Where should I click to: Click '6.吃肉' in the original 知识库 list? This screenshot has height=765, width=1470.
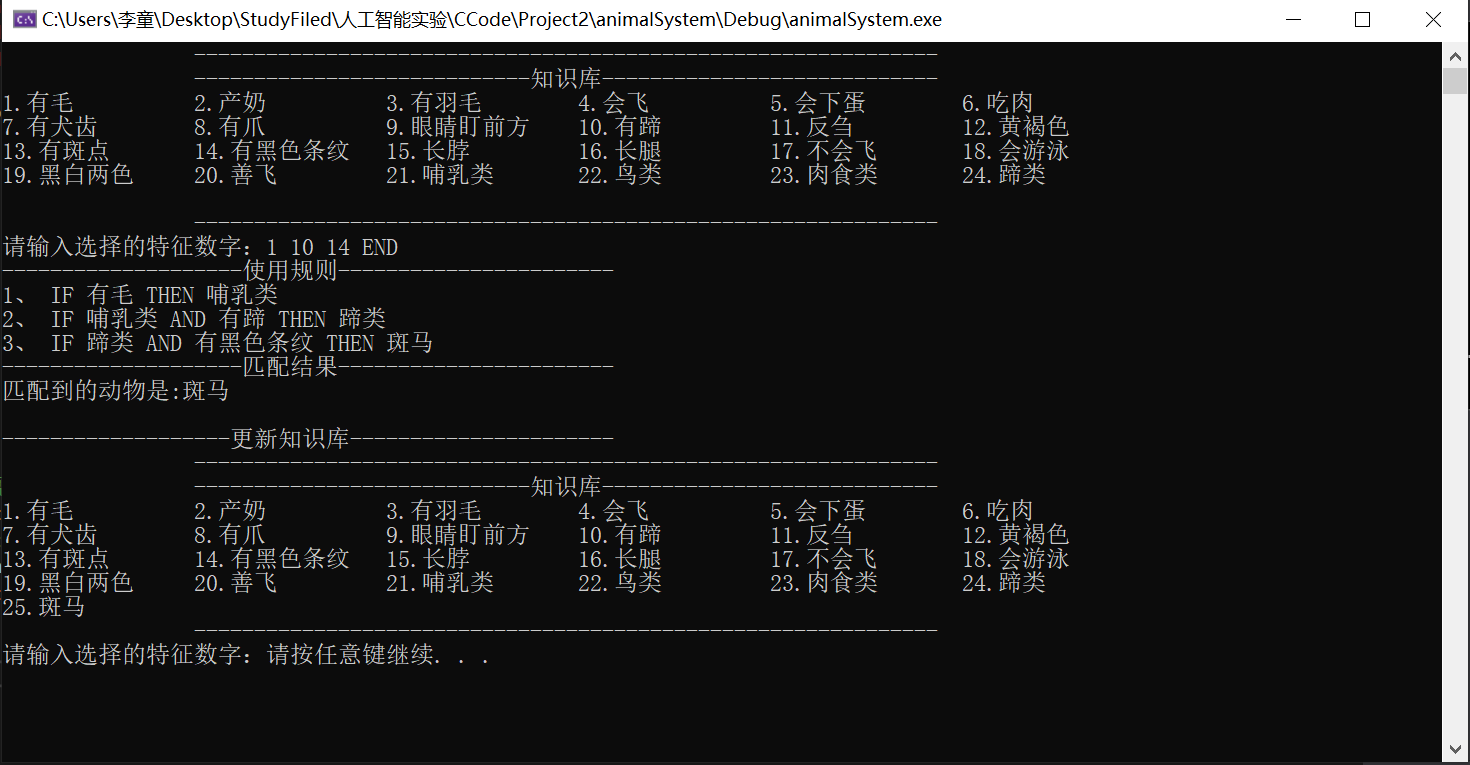point(998,103)
